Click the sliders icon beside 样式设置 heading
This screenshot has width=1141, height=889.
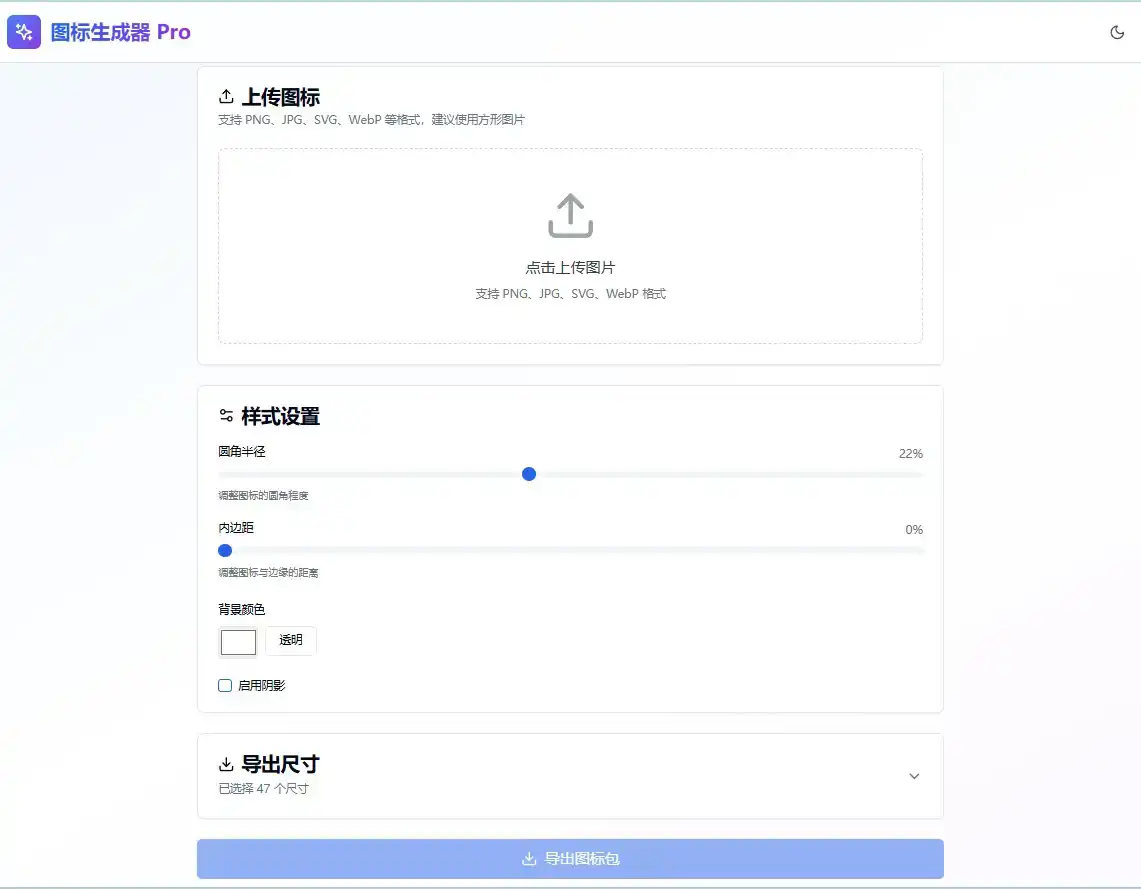tap(226, 415)
